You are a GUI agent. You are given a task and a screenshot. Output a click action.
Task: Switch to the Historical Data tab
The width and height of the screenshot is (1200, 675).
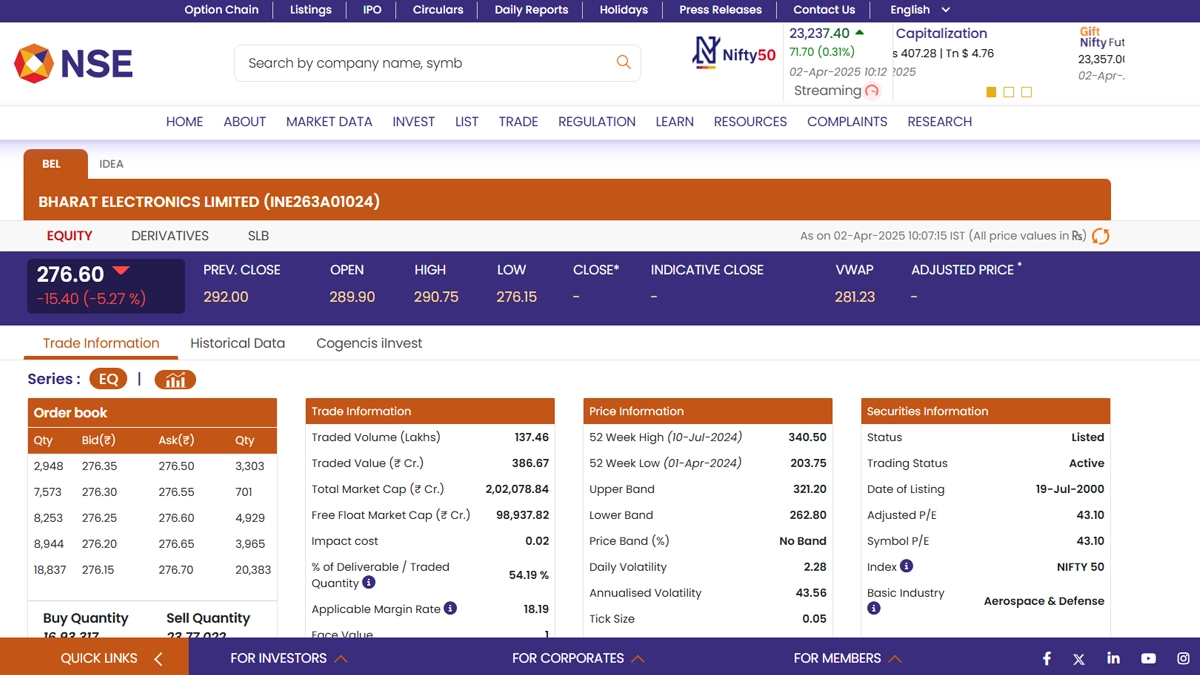(x=237, y=343)
